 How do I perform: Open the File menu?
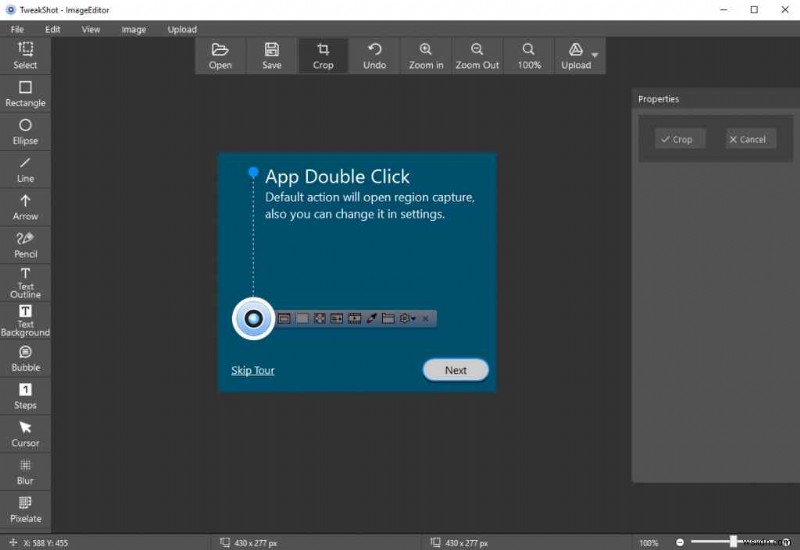point(17,29)
